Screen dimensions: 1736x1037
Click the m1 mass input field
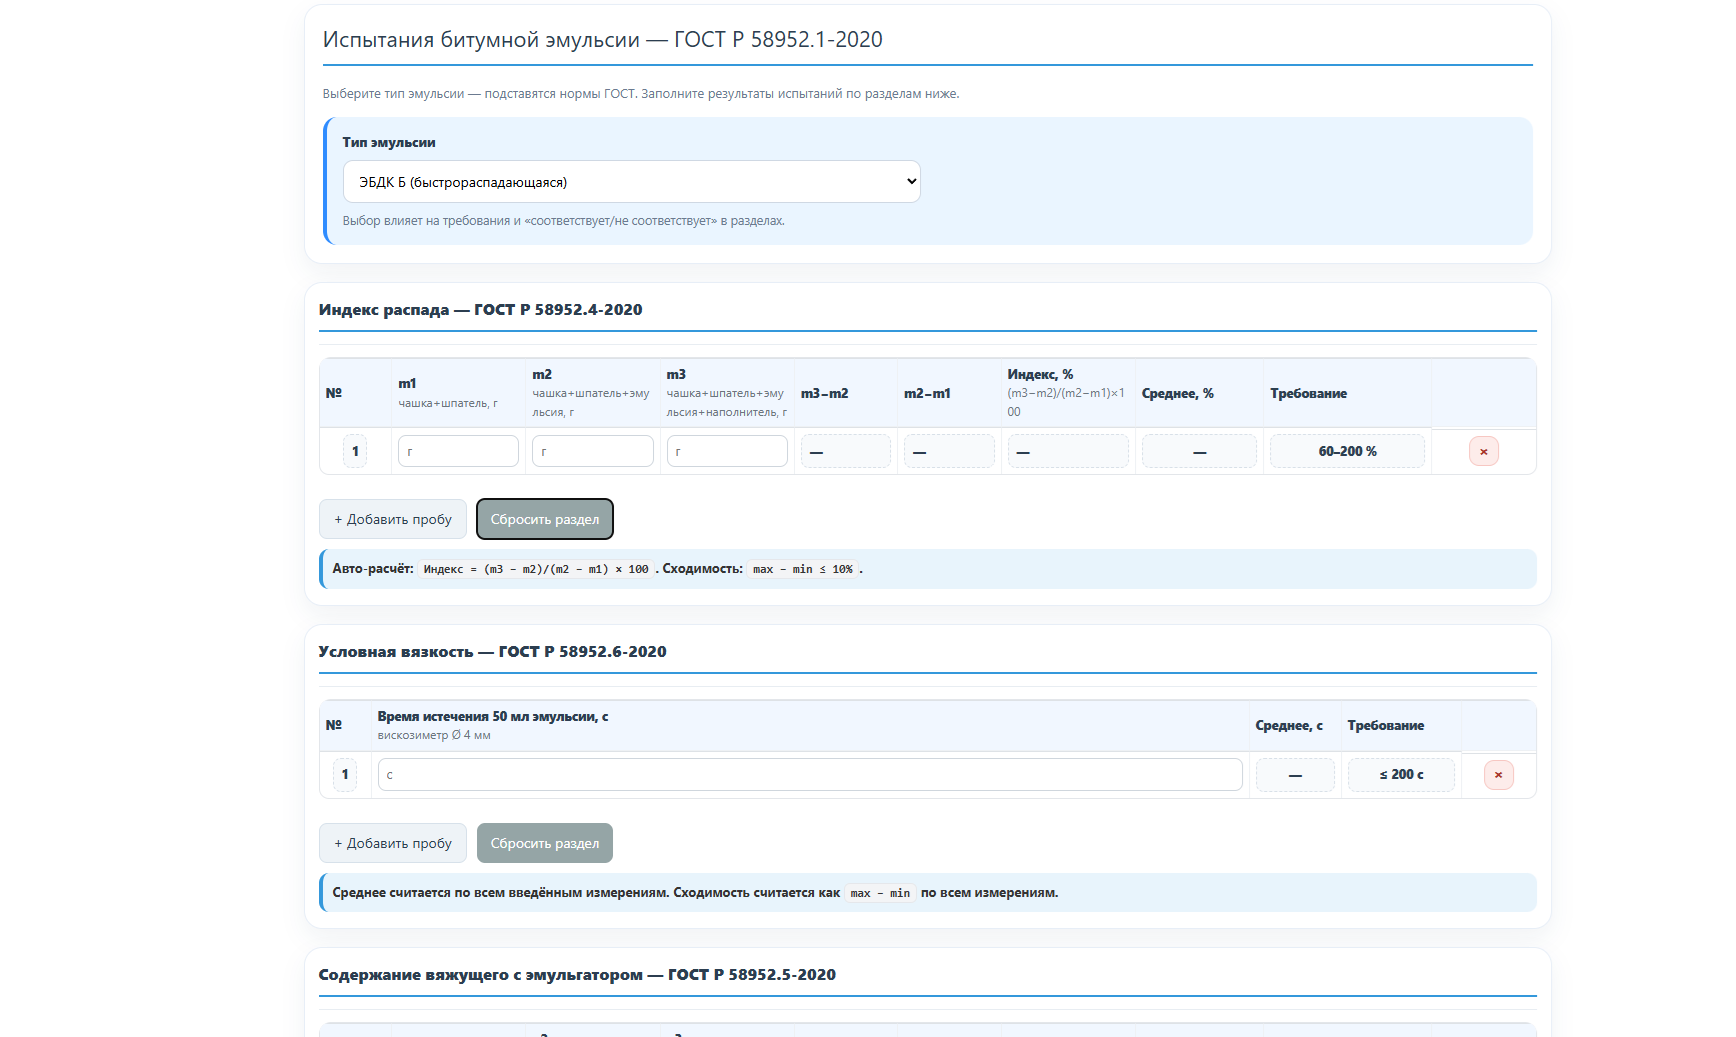[x=458, y=452]
